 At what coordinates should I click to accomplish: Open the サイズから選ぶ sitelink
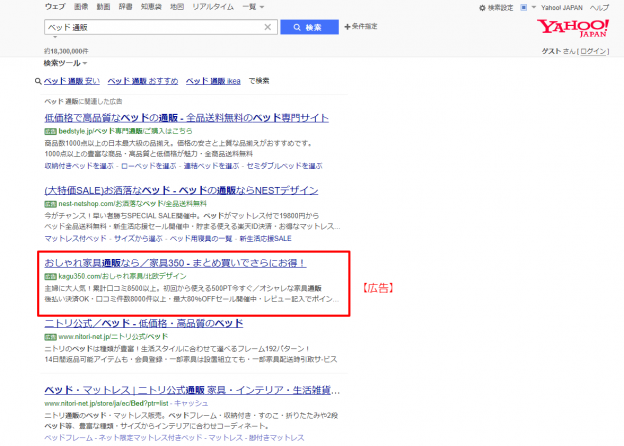138,239
